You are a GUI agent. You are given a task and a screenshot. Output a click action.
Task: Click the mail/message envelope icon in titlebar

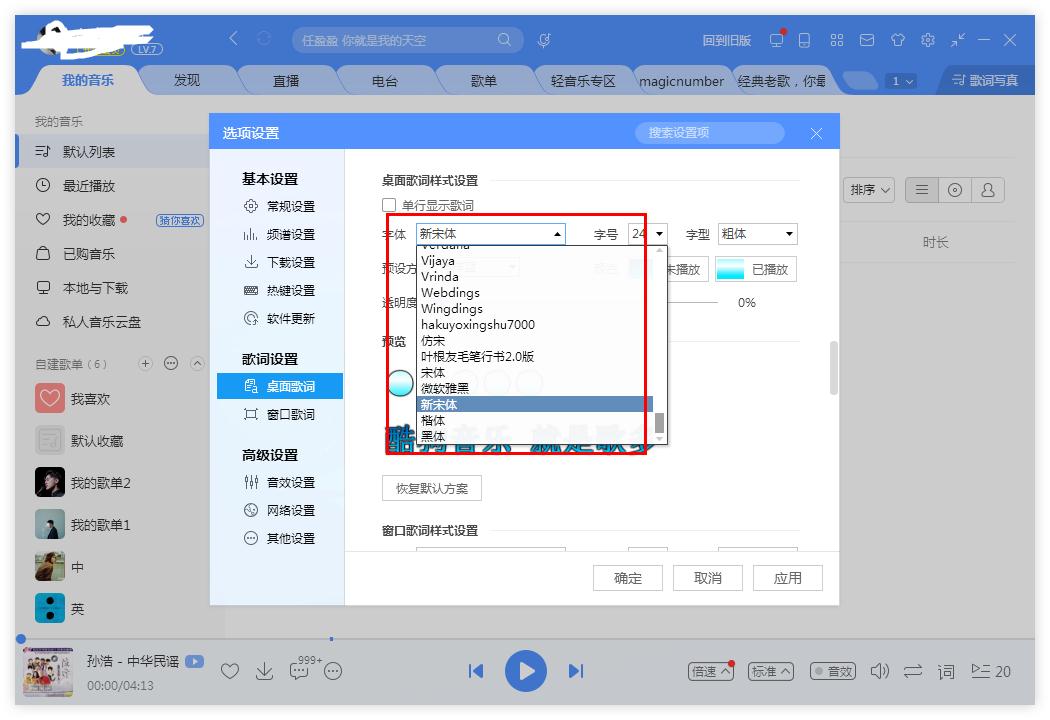tap(866, 40)
